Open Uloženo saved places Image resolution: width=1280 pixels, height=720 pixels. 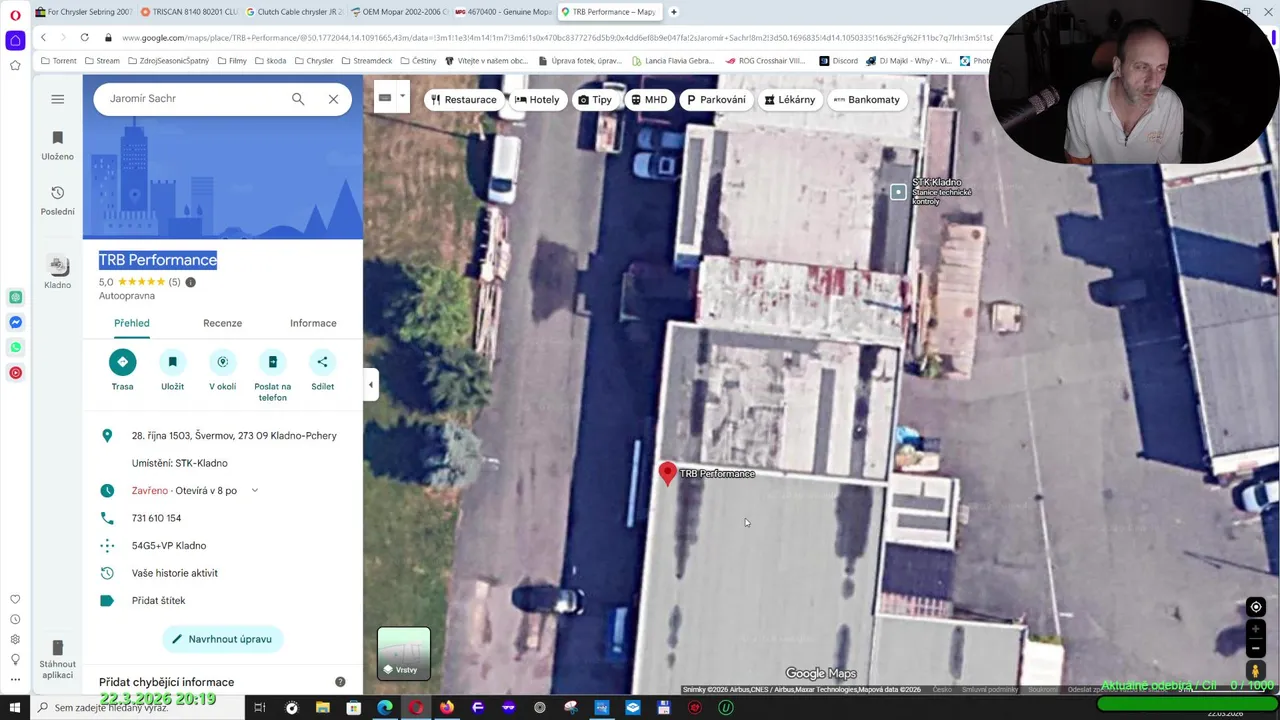[x=57, y=146]
